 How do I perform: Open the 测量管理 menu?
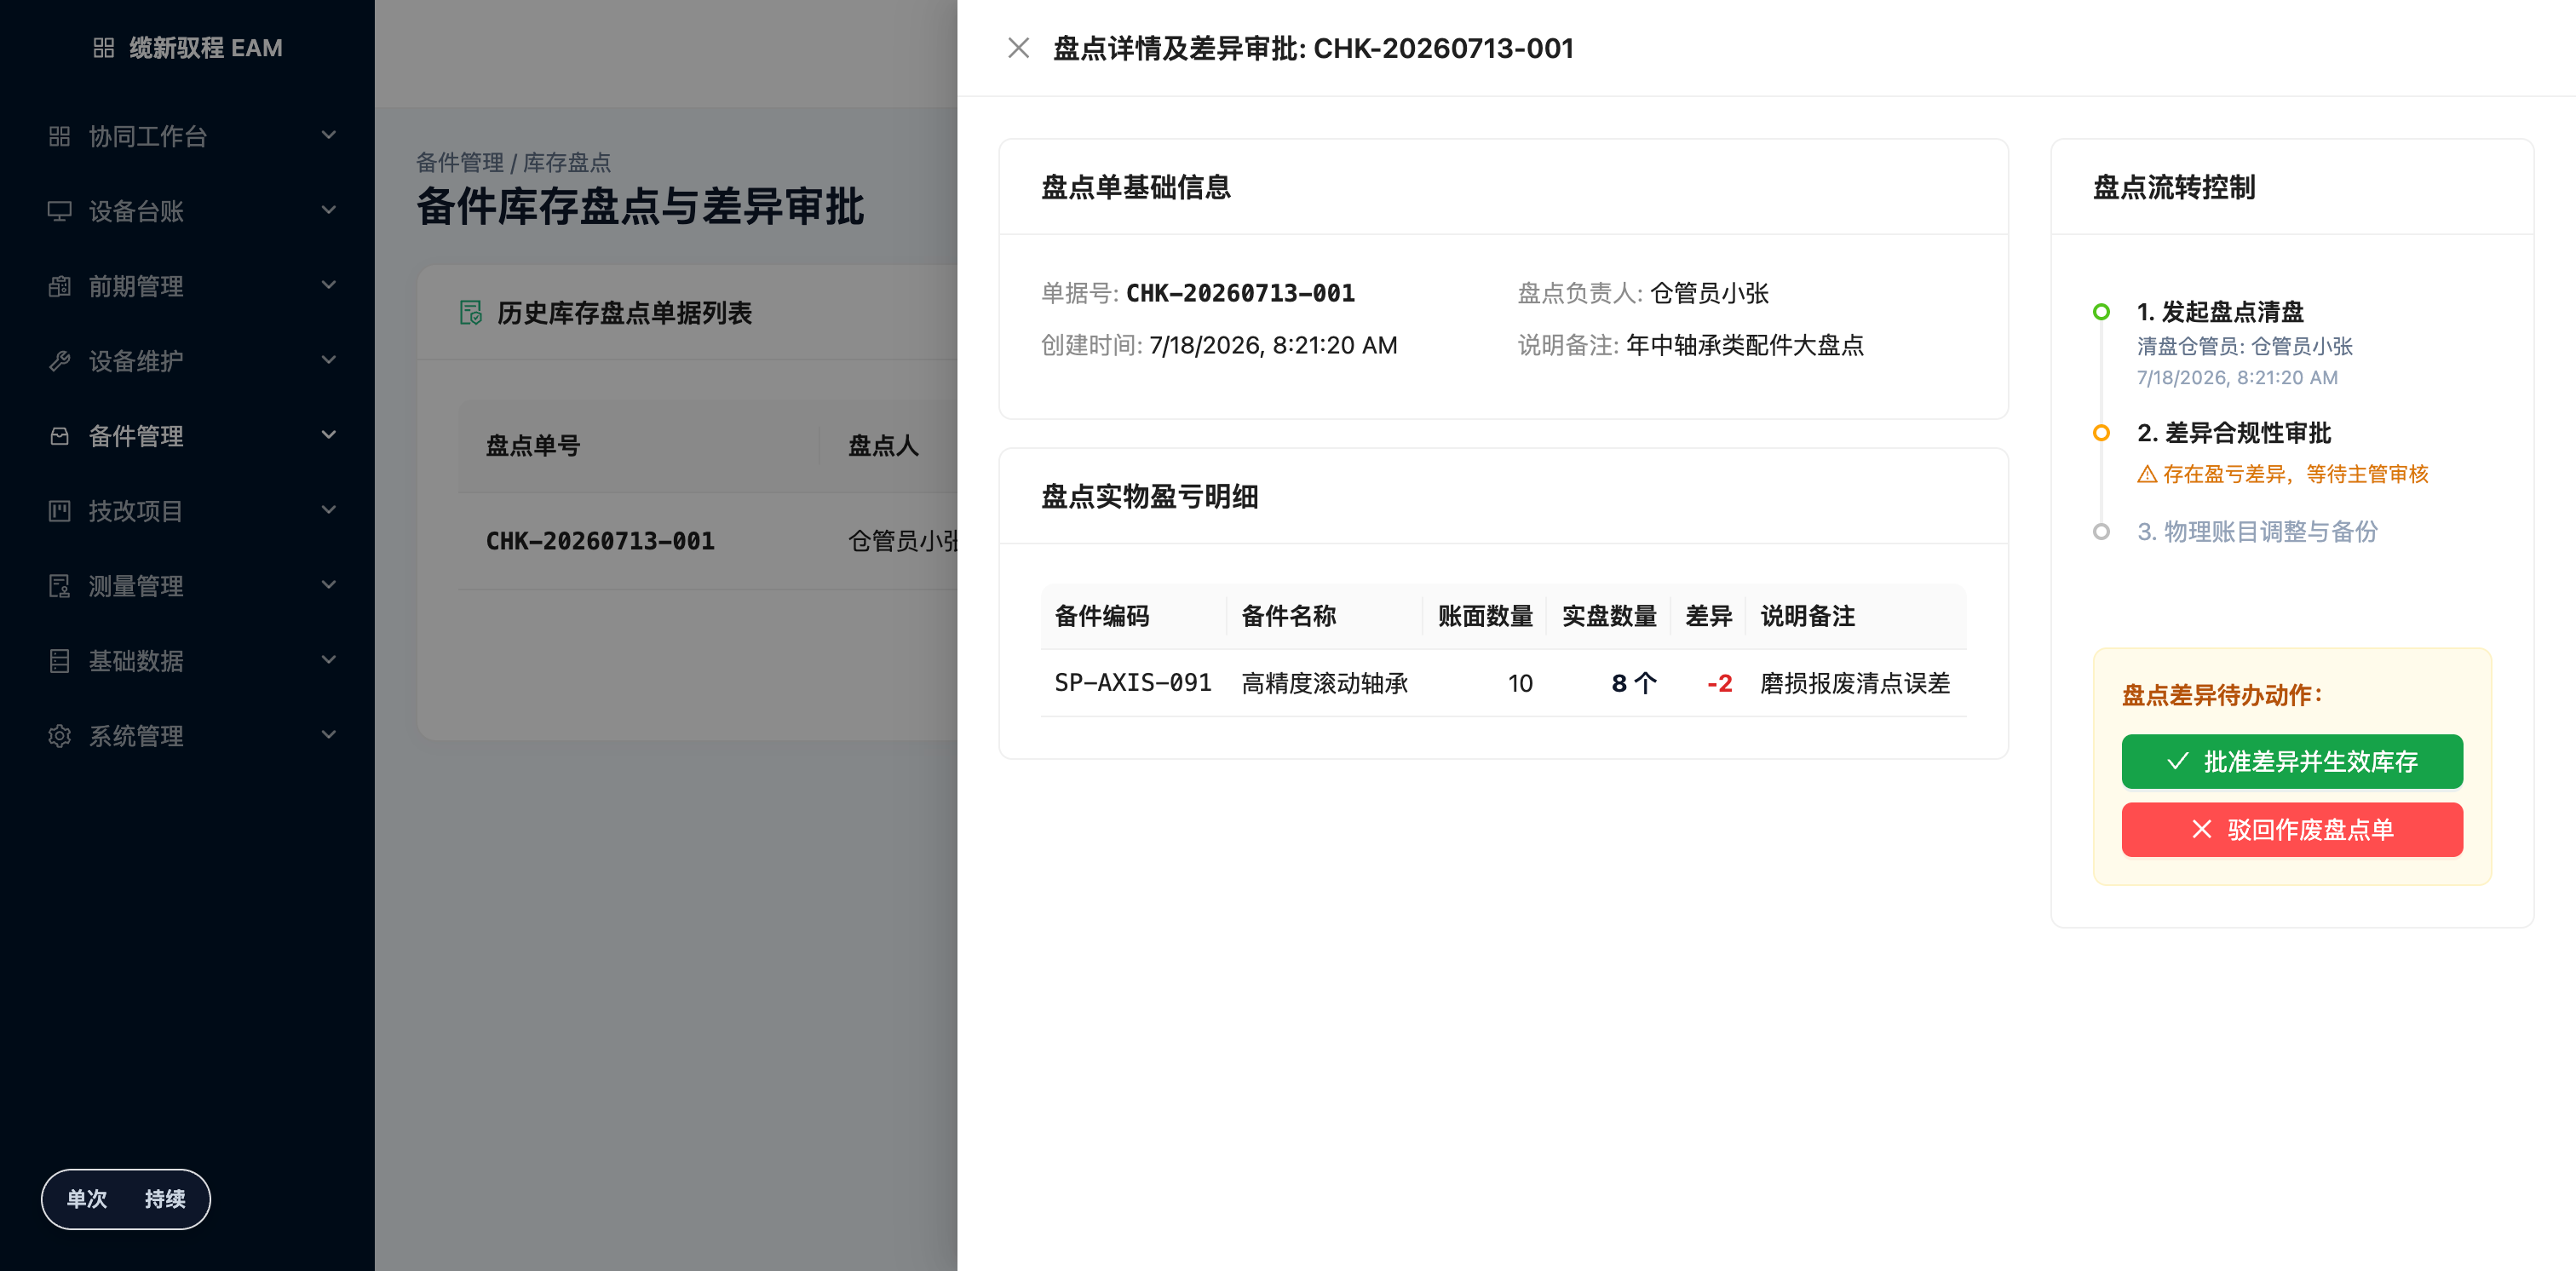(187, 586)
